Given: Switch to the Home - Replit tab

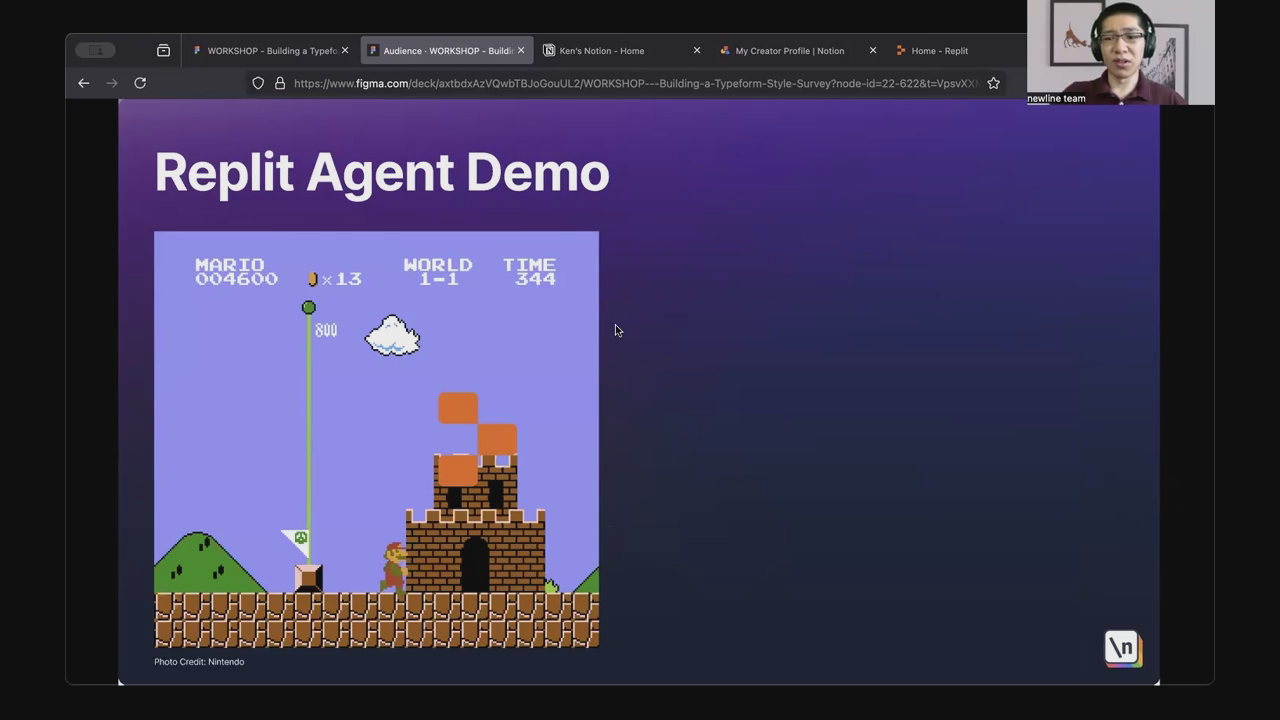Looking at the screenshot, I should 939,50.
